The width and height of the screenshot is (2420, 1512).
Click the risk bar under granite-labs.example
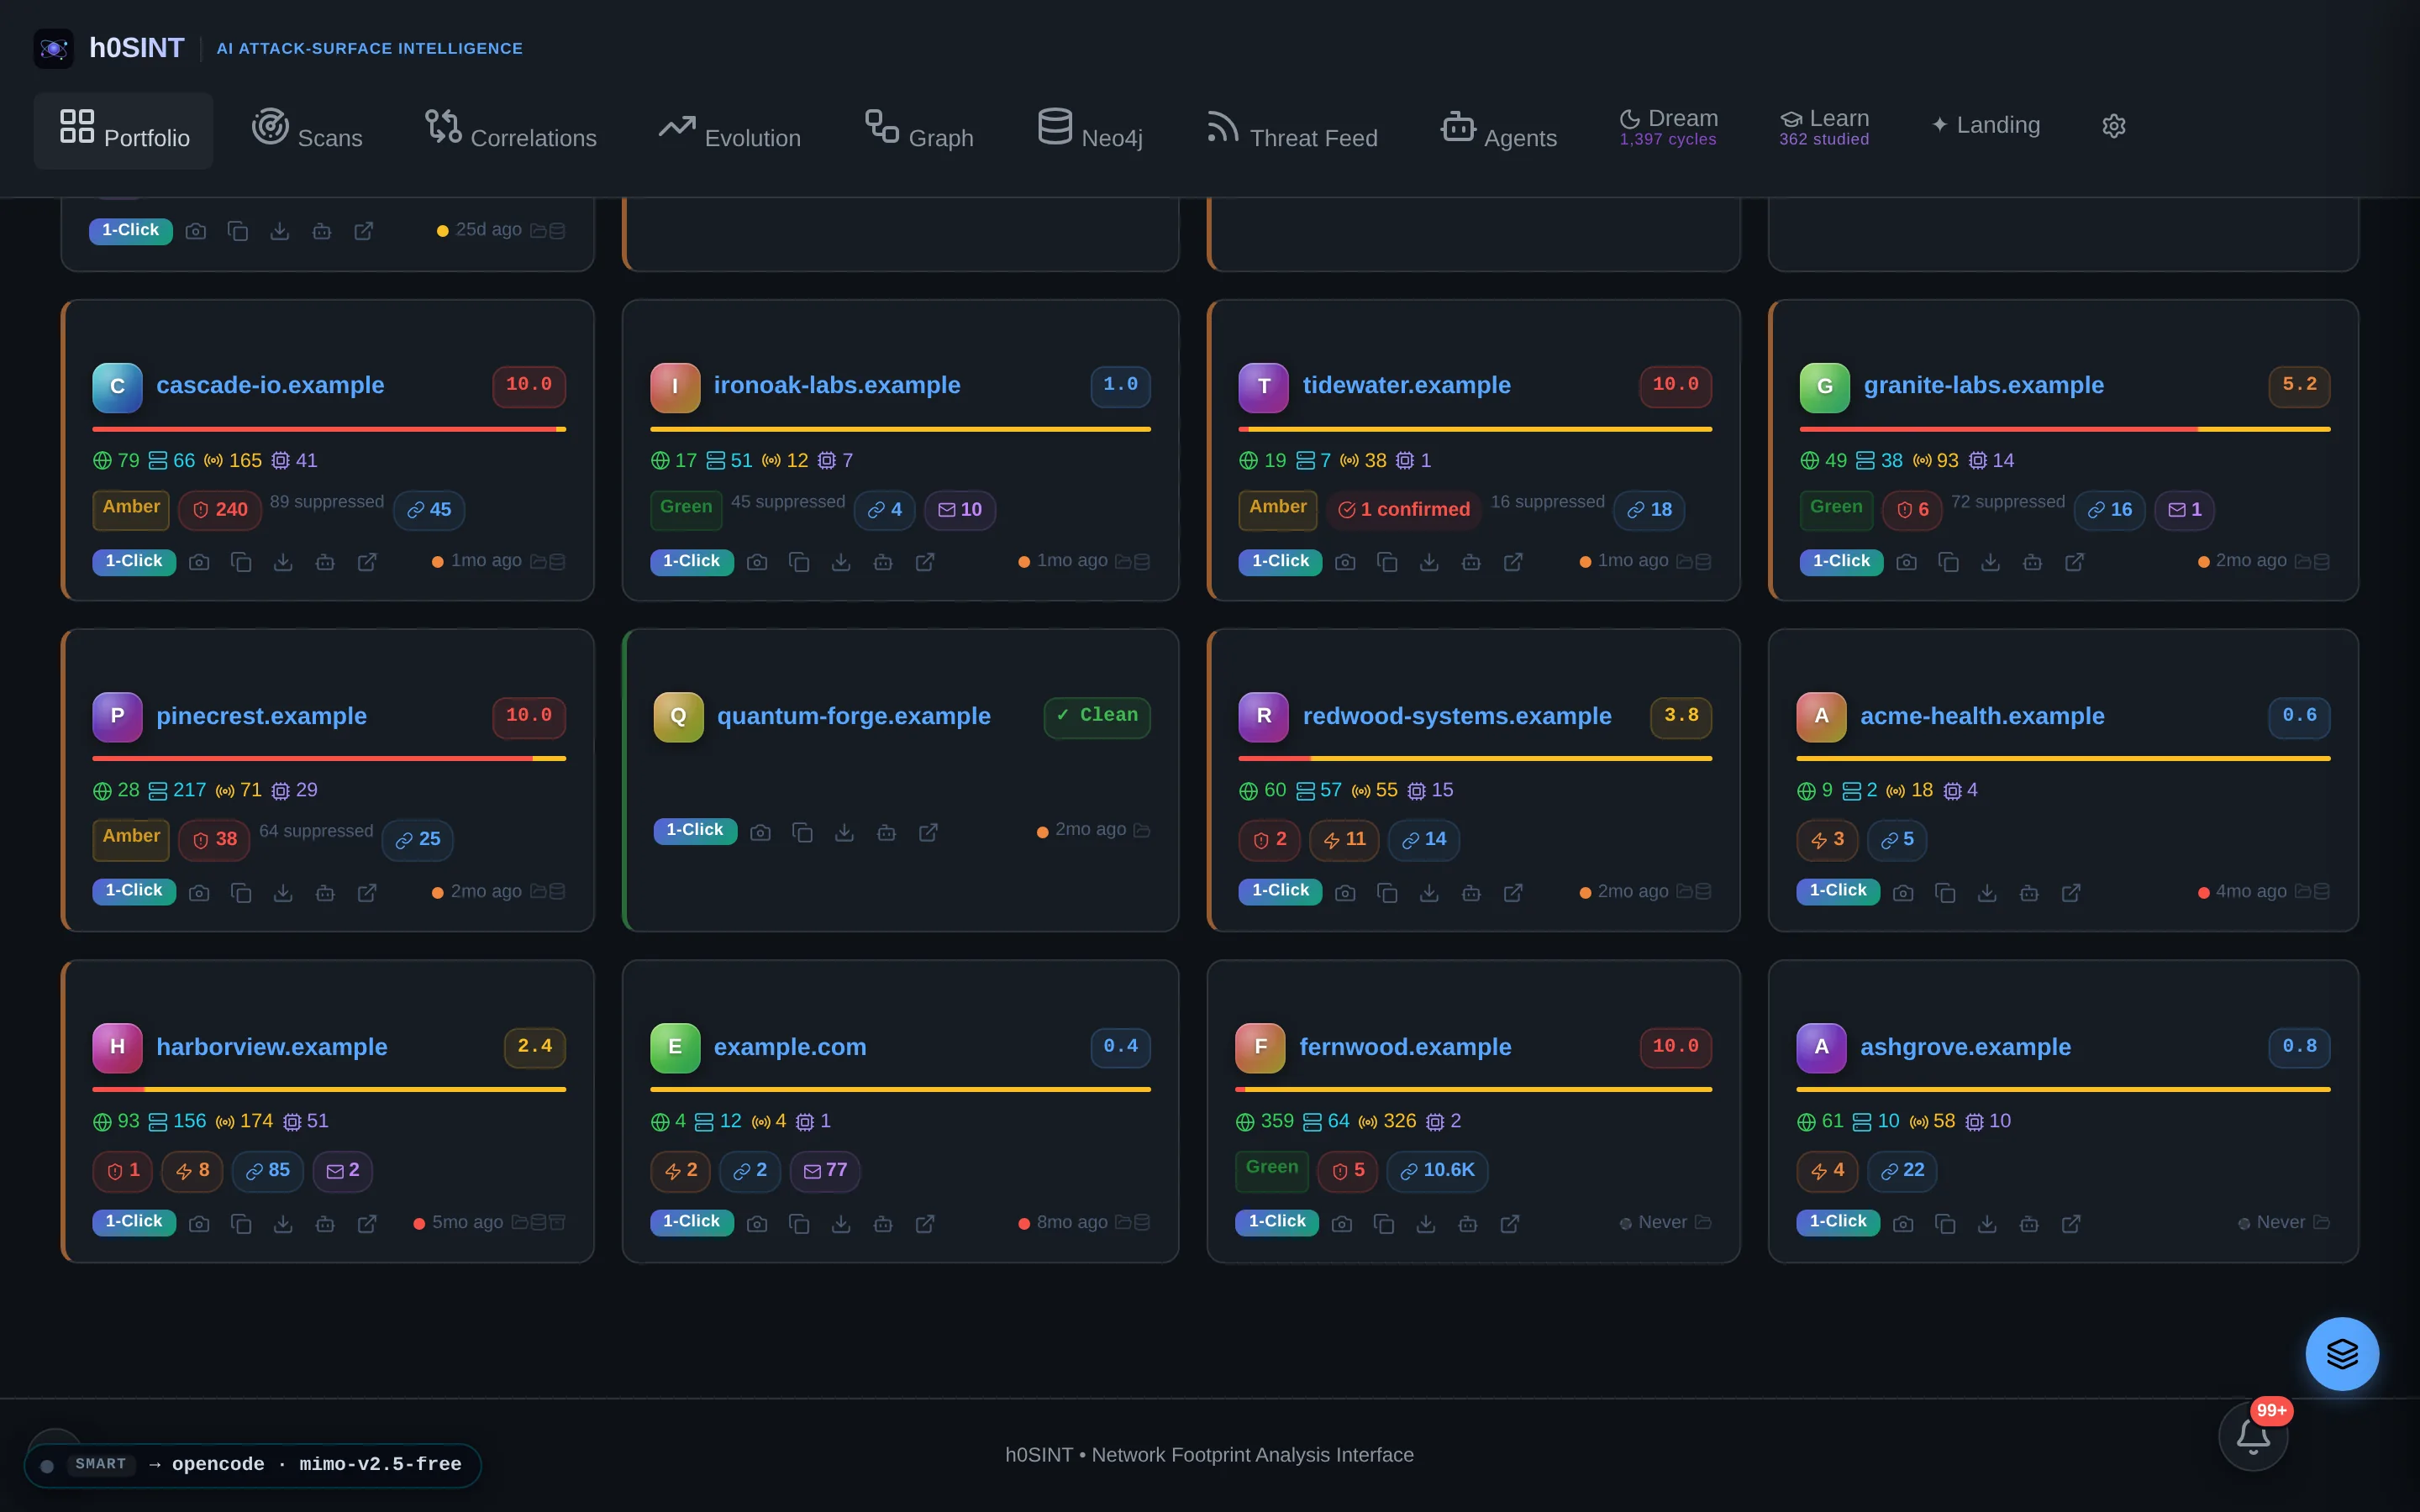(x=2065, y=429)
